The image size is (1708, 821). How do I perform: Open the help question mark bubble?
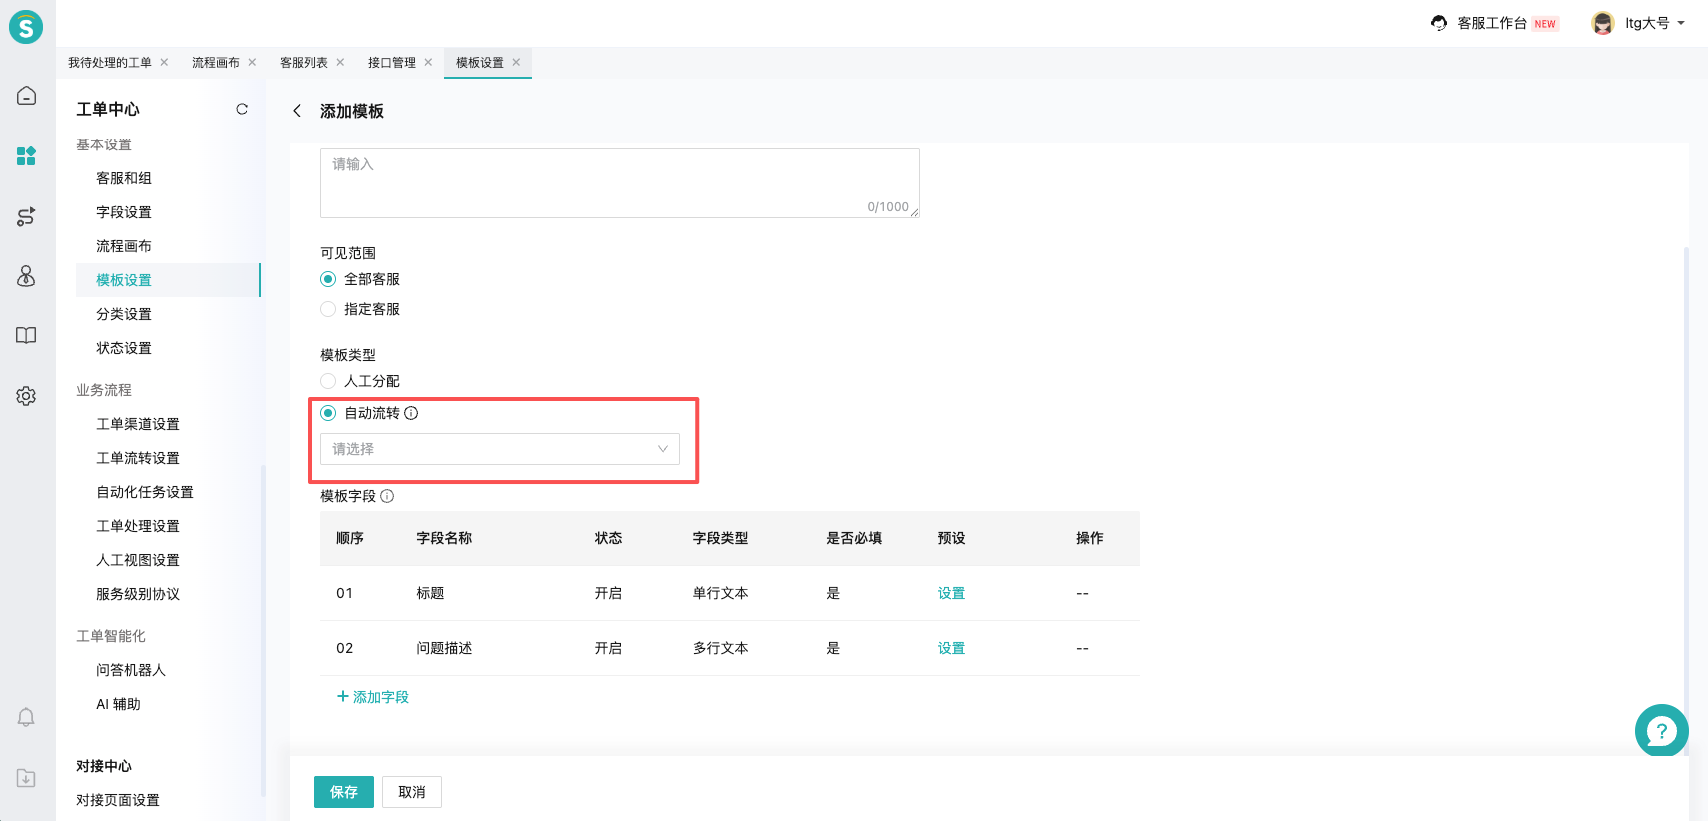coord(1661,731)
